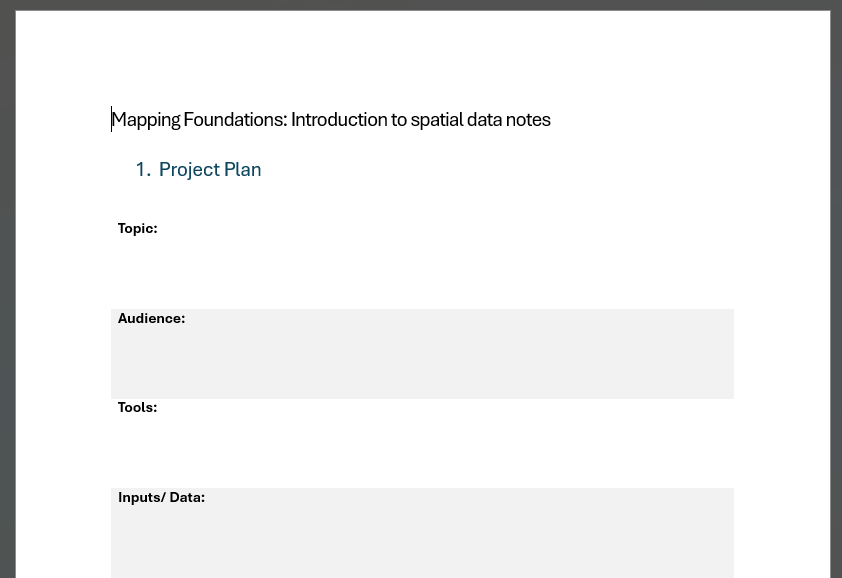
Task: Click the "Topic:" label
Action: click(137, 229)
